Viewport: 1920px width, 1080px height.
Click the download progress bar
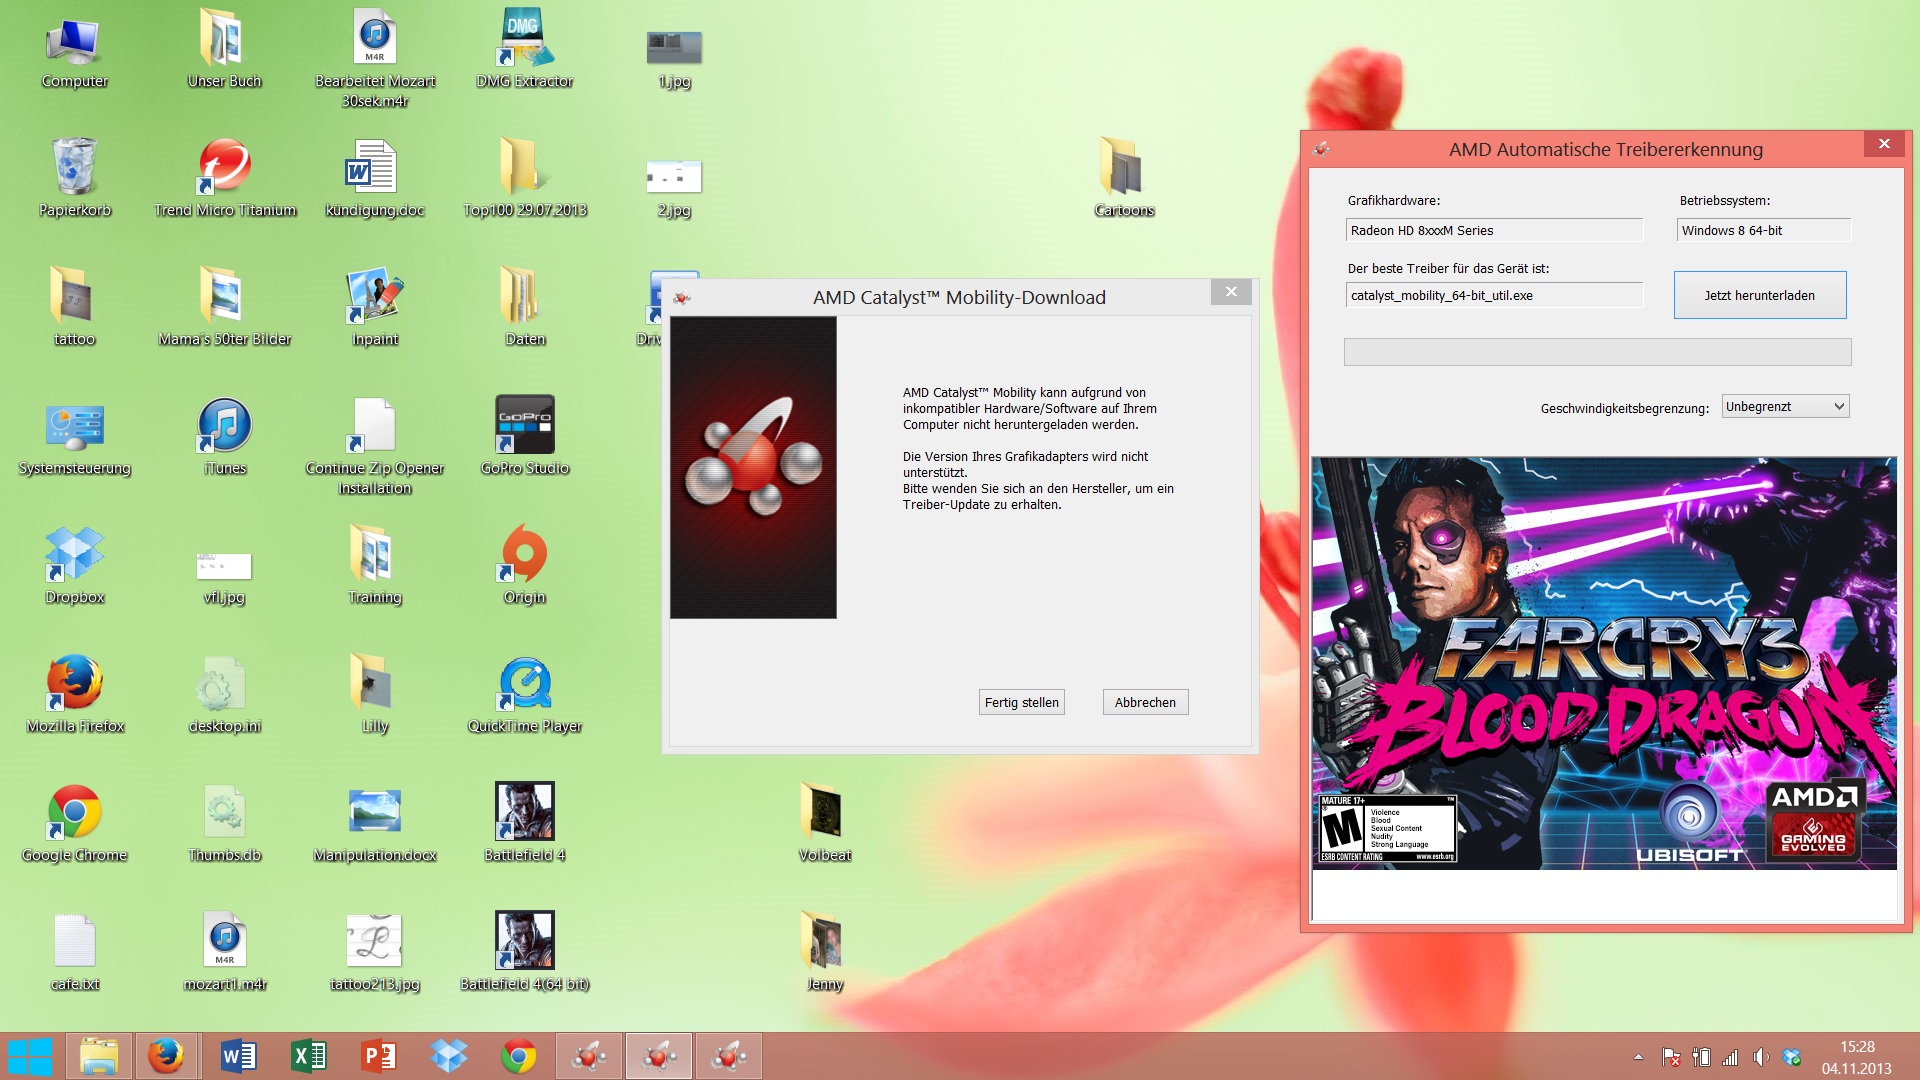click(1597, 352)
